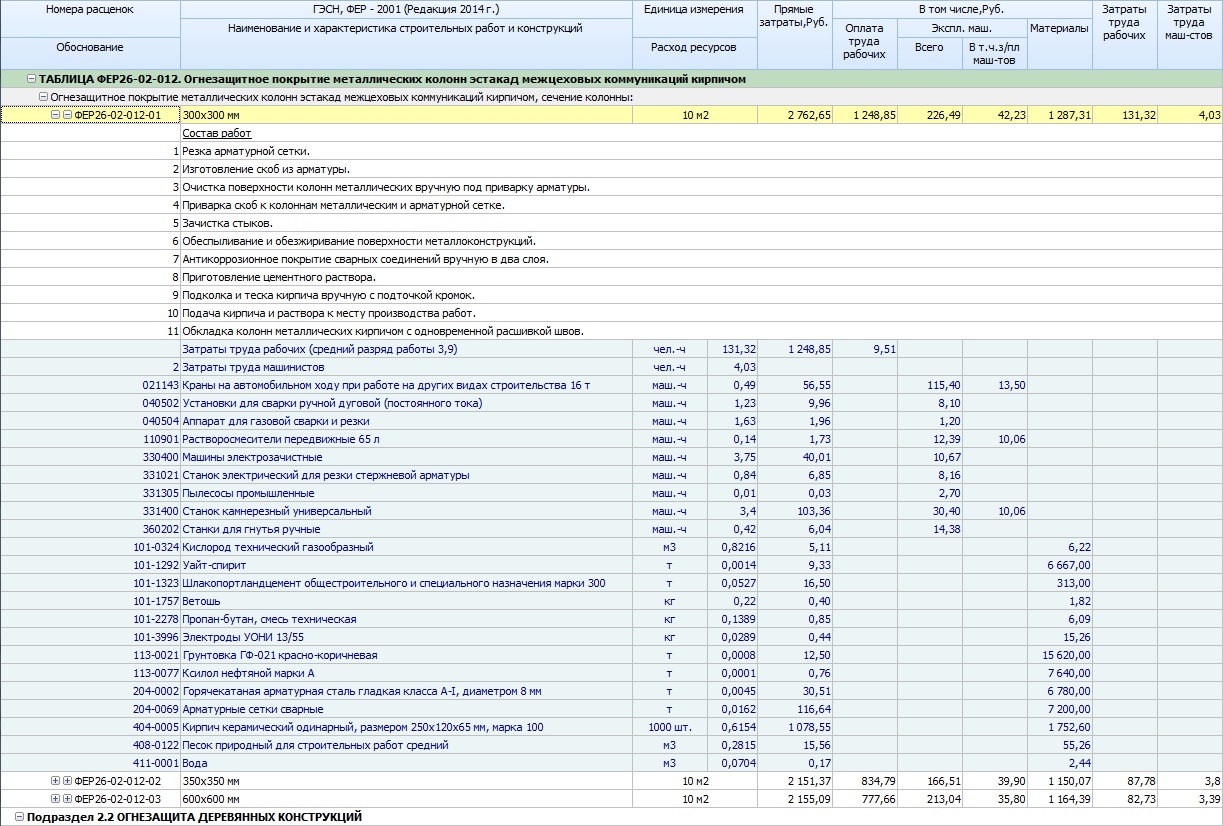Expand ФЕР26-02-012-02 using its leftmost plus box
Screen dimensions: 1223x826
55,781
